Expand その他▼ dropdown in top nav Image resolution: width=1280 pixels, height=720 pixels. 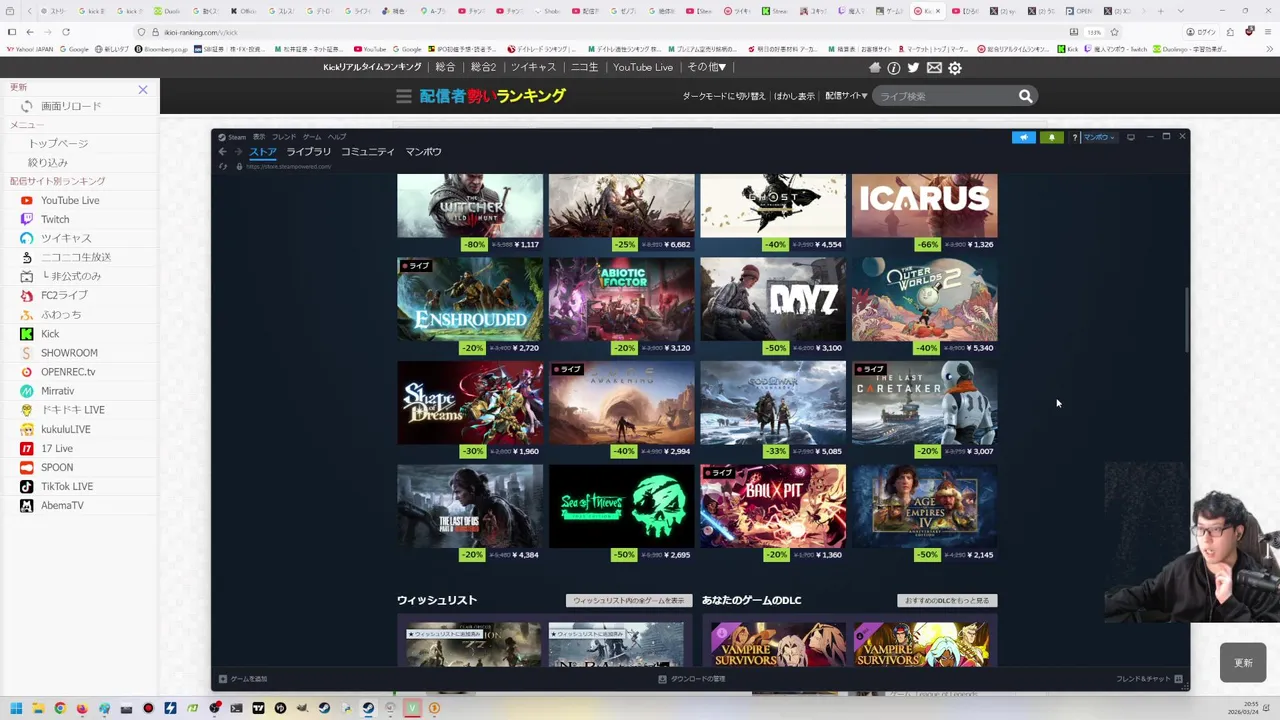click(x=706, y=67)
